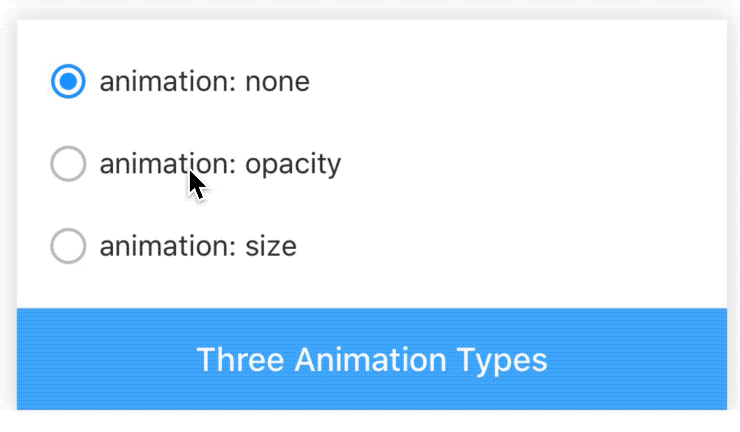This screenshot has width=740, height=432.
Task: Toggle the unchecked radio beside "animation: opacity"
Action: 68,164
